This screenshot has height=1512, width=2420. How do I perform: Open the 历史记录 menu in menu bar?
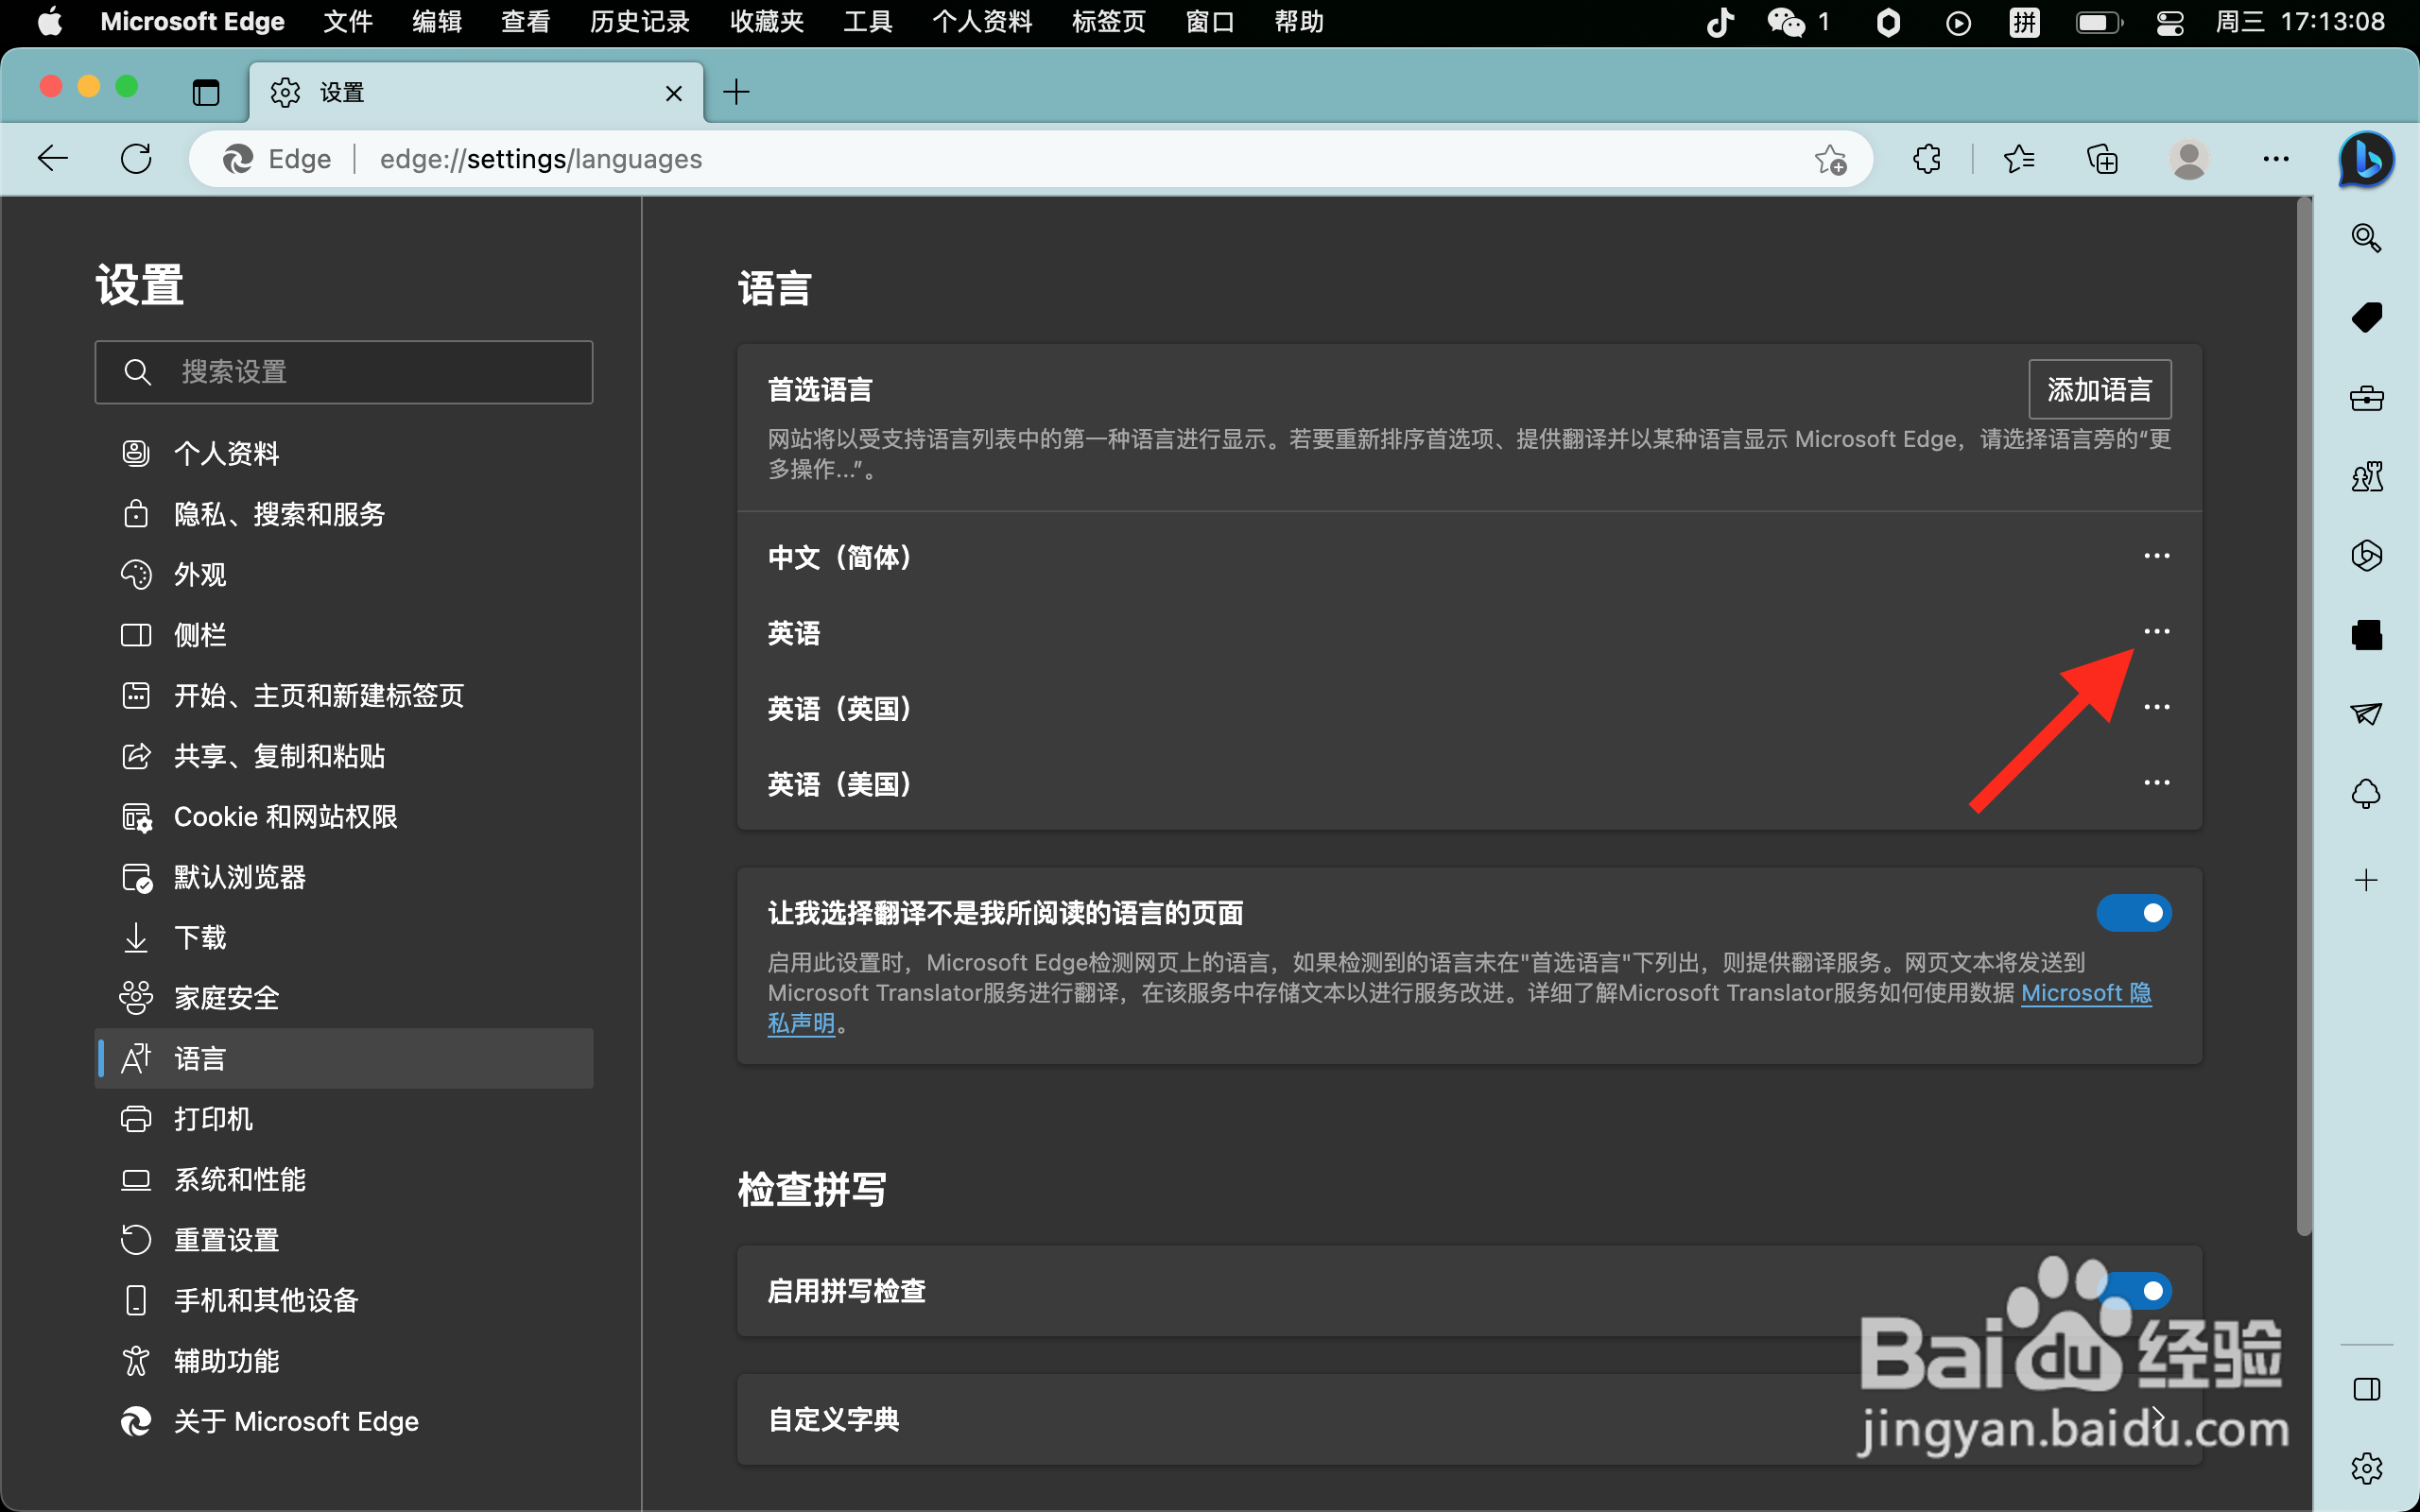pos(639,22)
